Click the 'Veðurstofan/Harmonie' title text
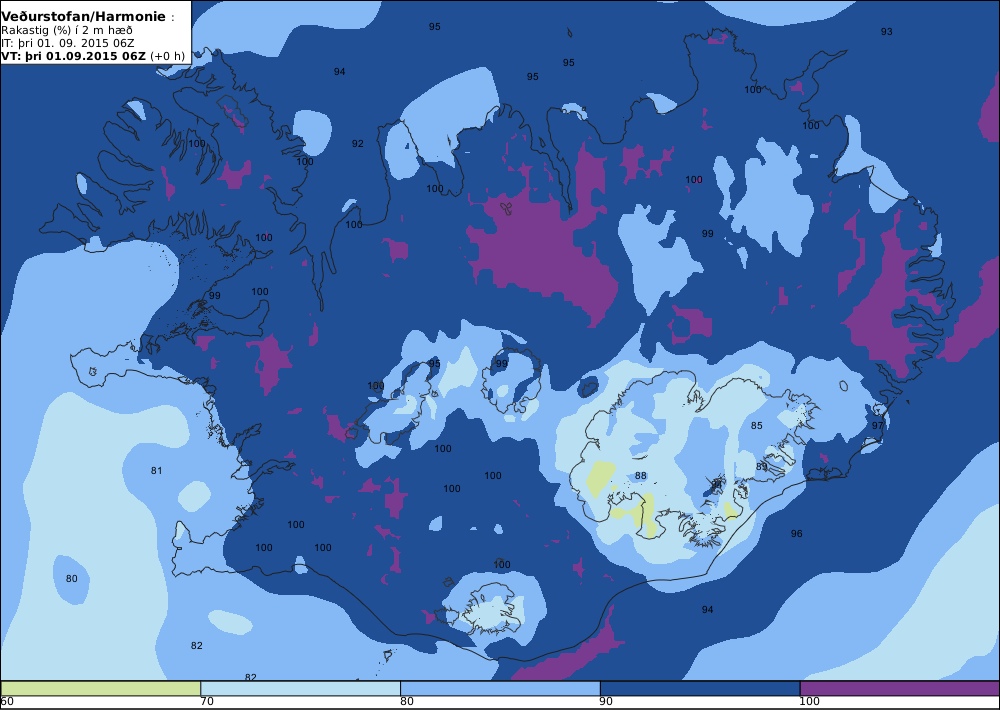 pyautogui.click(x=84, y=17)
